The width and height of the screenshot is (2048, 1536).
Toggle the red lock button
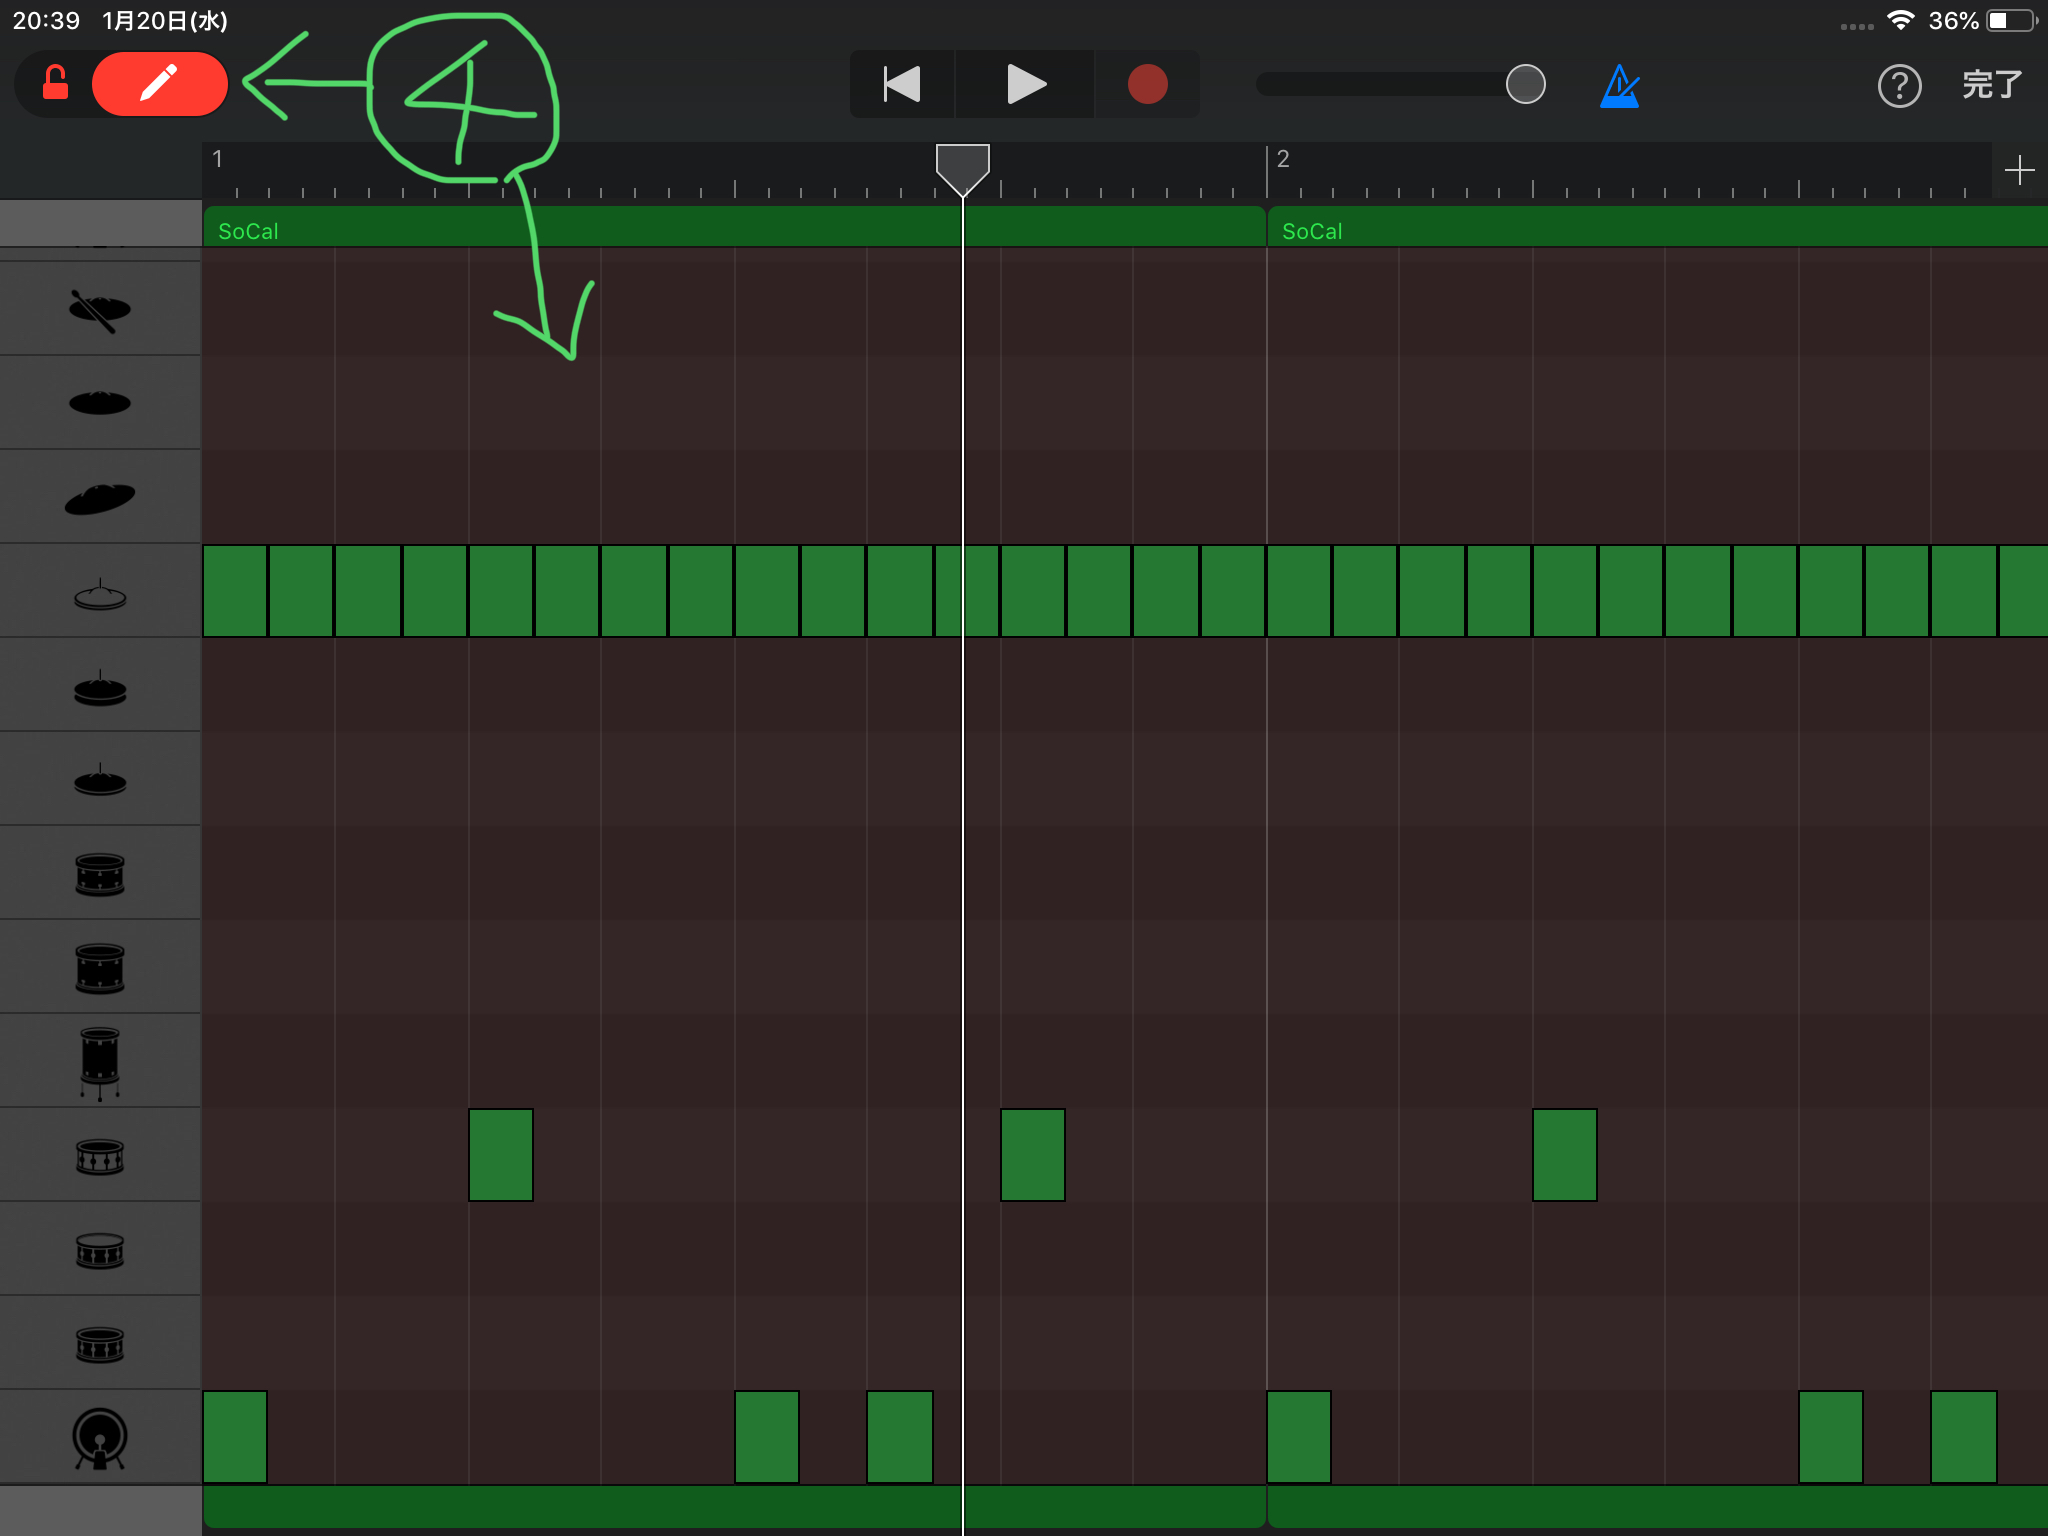[55, 84]
